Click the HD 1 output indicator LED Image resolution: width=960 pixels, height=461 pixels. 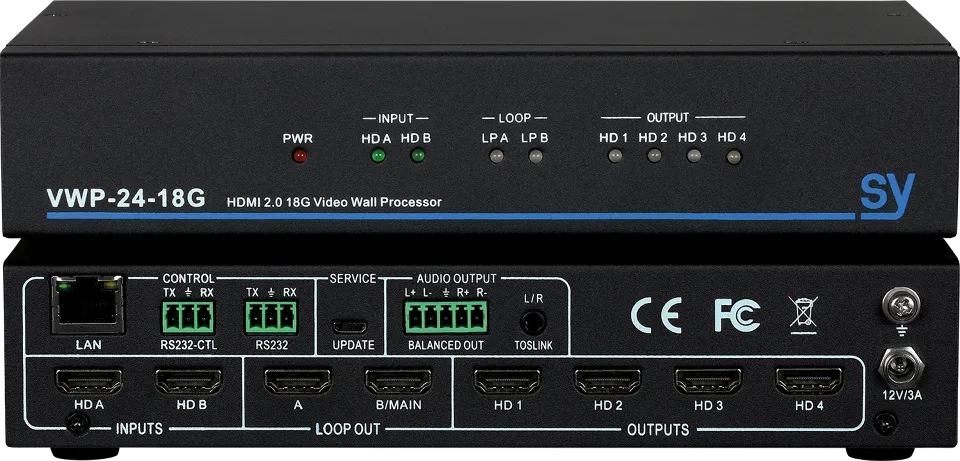click(614, 156)
